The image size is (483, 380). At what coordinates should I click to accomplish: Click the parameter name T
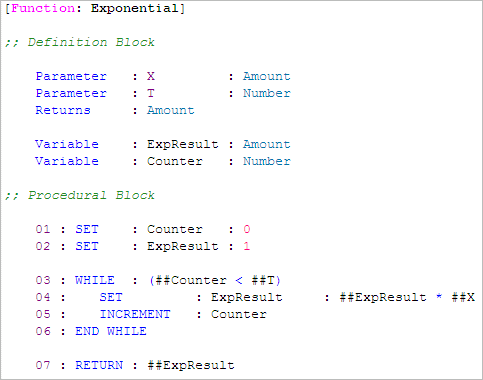[x=151, y=93]
